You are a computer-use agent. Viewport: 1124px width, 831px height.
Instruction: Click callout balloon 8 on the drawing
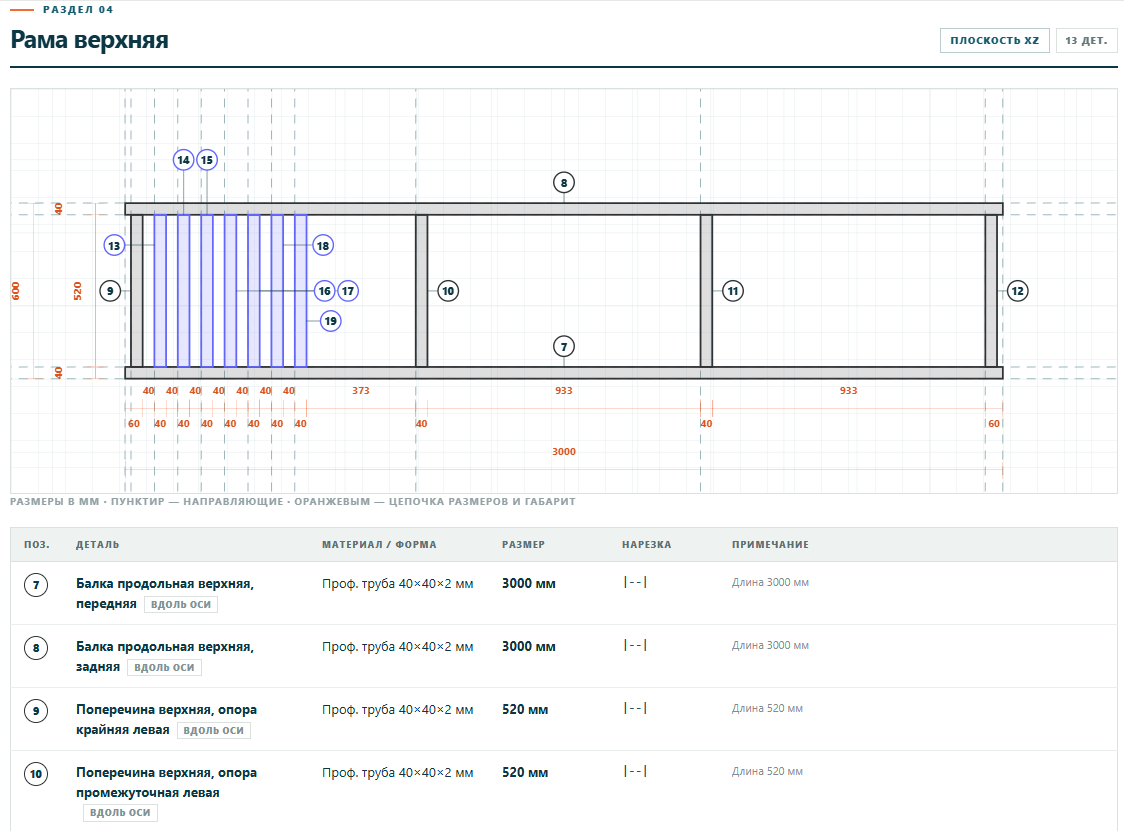(564, 183)
